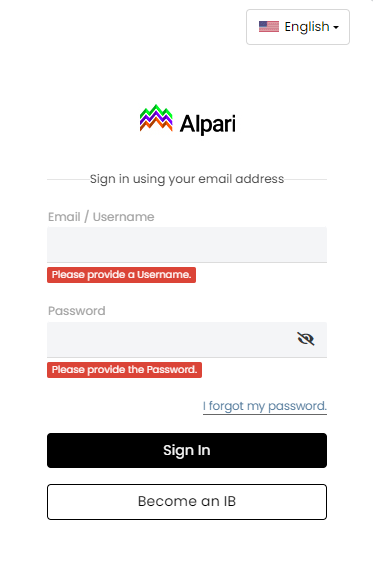Click the 'Sign in using your email address' heading
The width and height of the screenshot is (373, 582).
[x=187, y=179]
